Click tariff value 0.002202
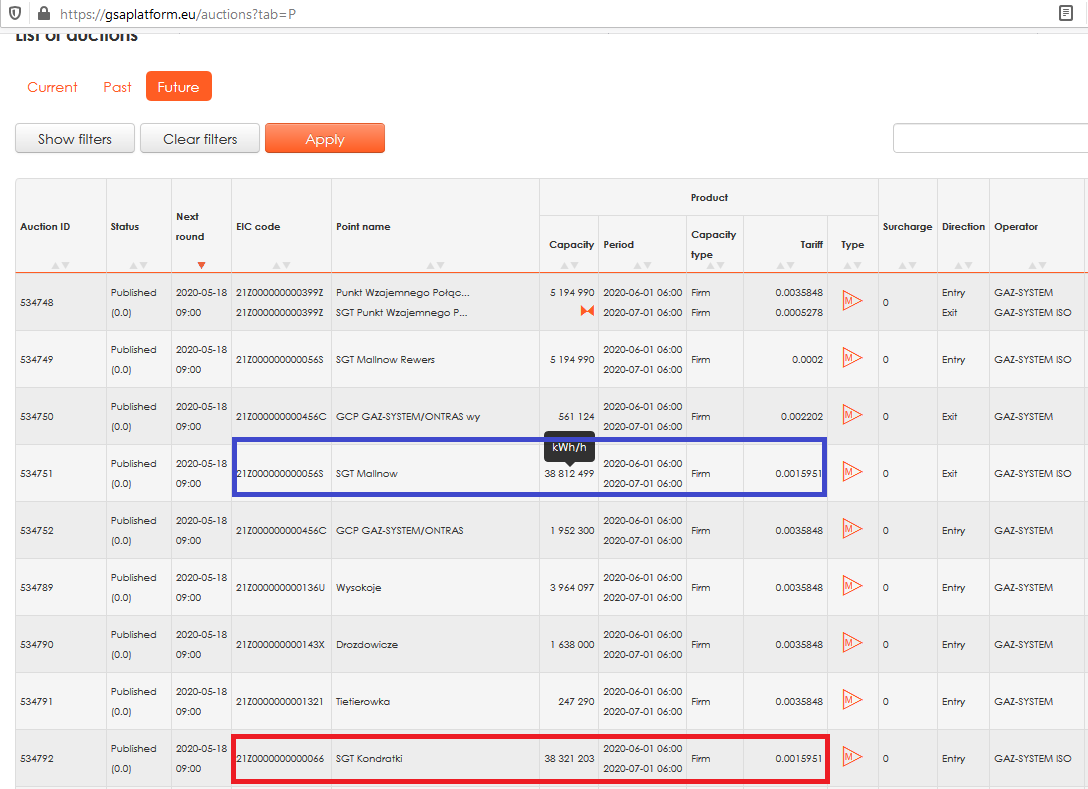Image resolution: width=1088 pixels, height=789 pixels. [x=801, y=416]
